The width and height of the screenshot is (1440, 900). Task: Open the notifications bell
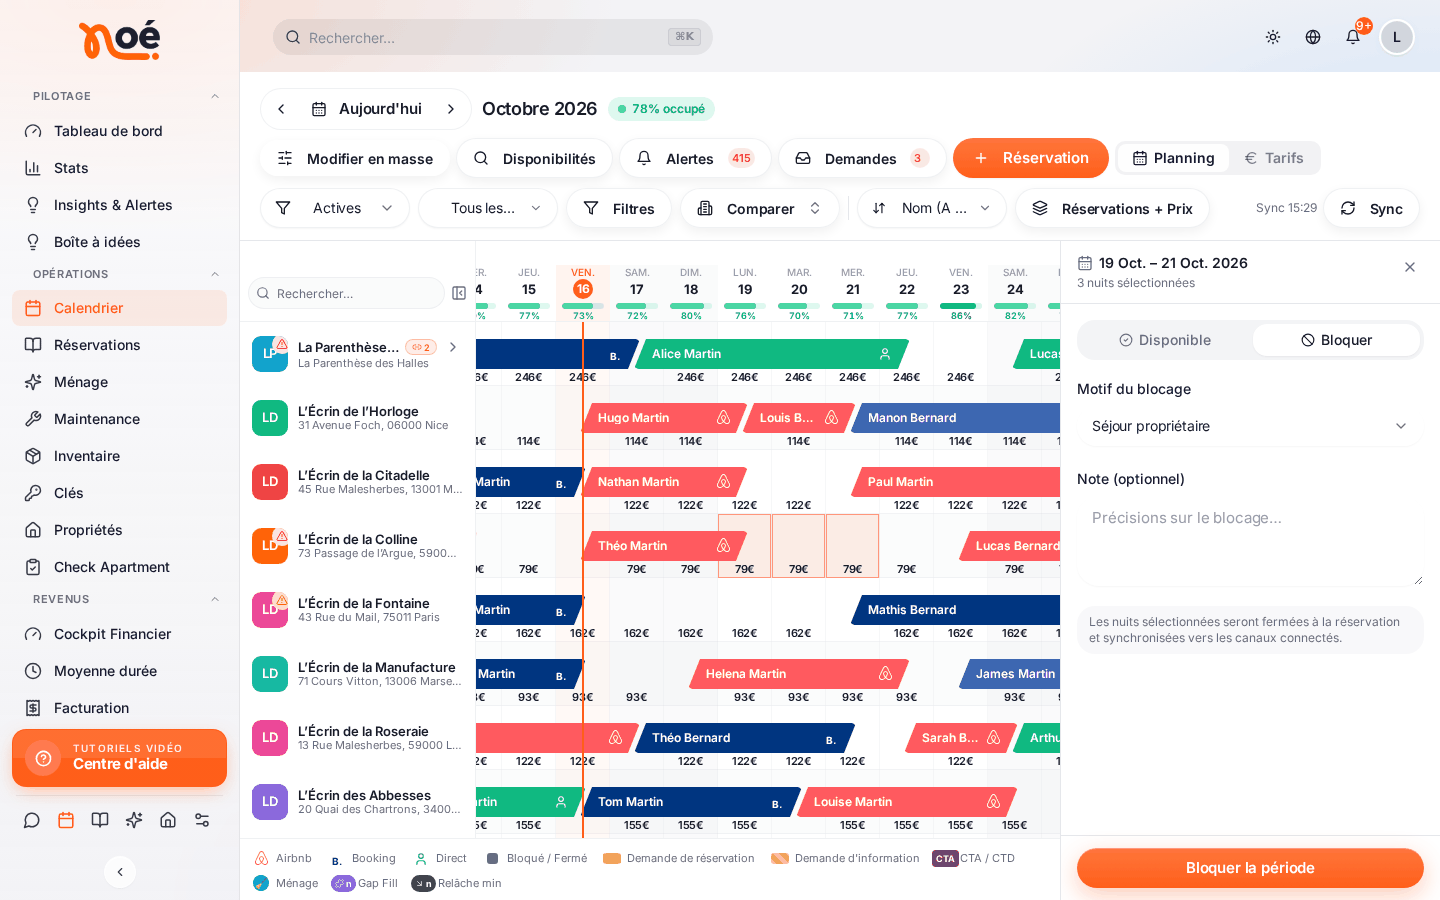tap(1353, 37)
